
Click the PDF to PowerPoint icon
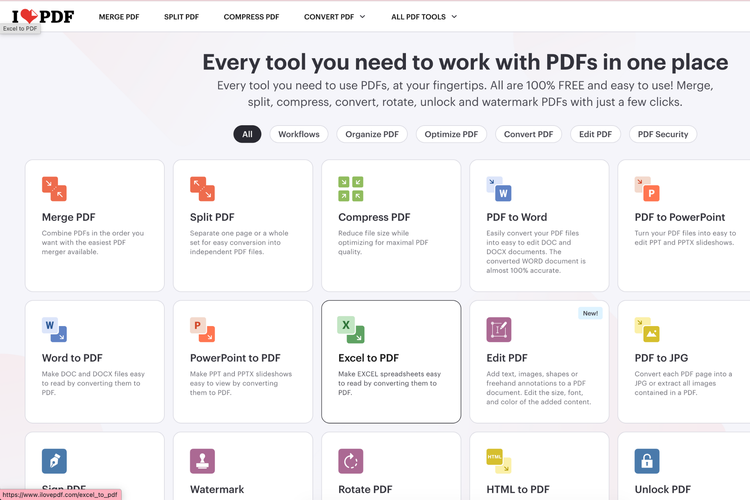pos(647,189)
